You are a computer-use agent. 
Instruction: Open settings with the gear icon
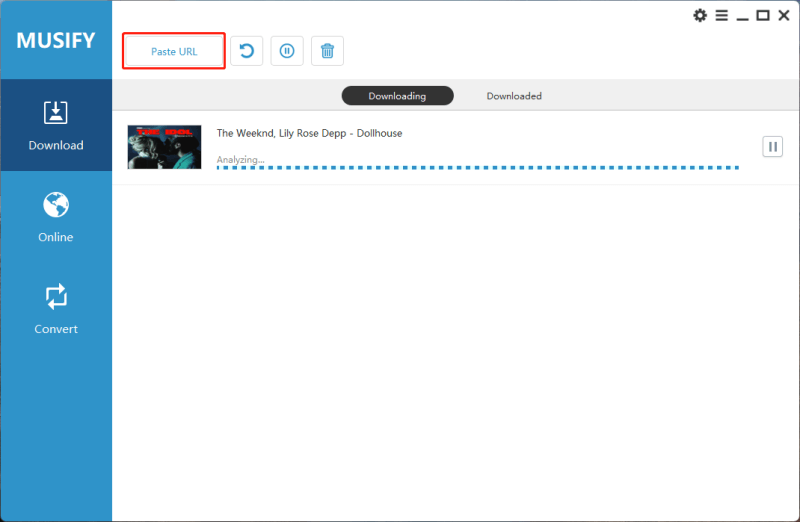700,15
